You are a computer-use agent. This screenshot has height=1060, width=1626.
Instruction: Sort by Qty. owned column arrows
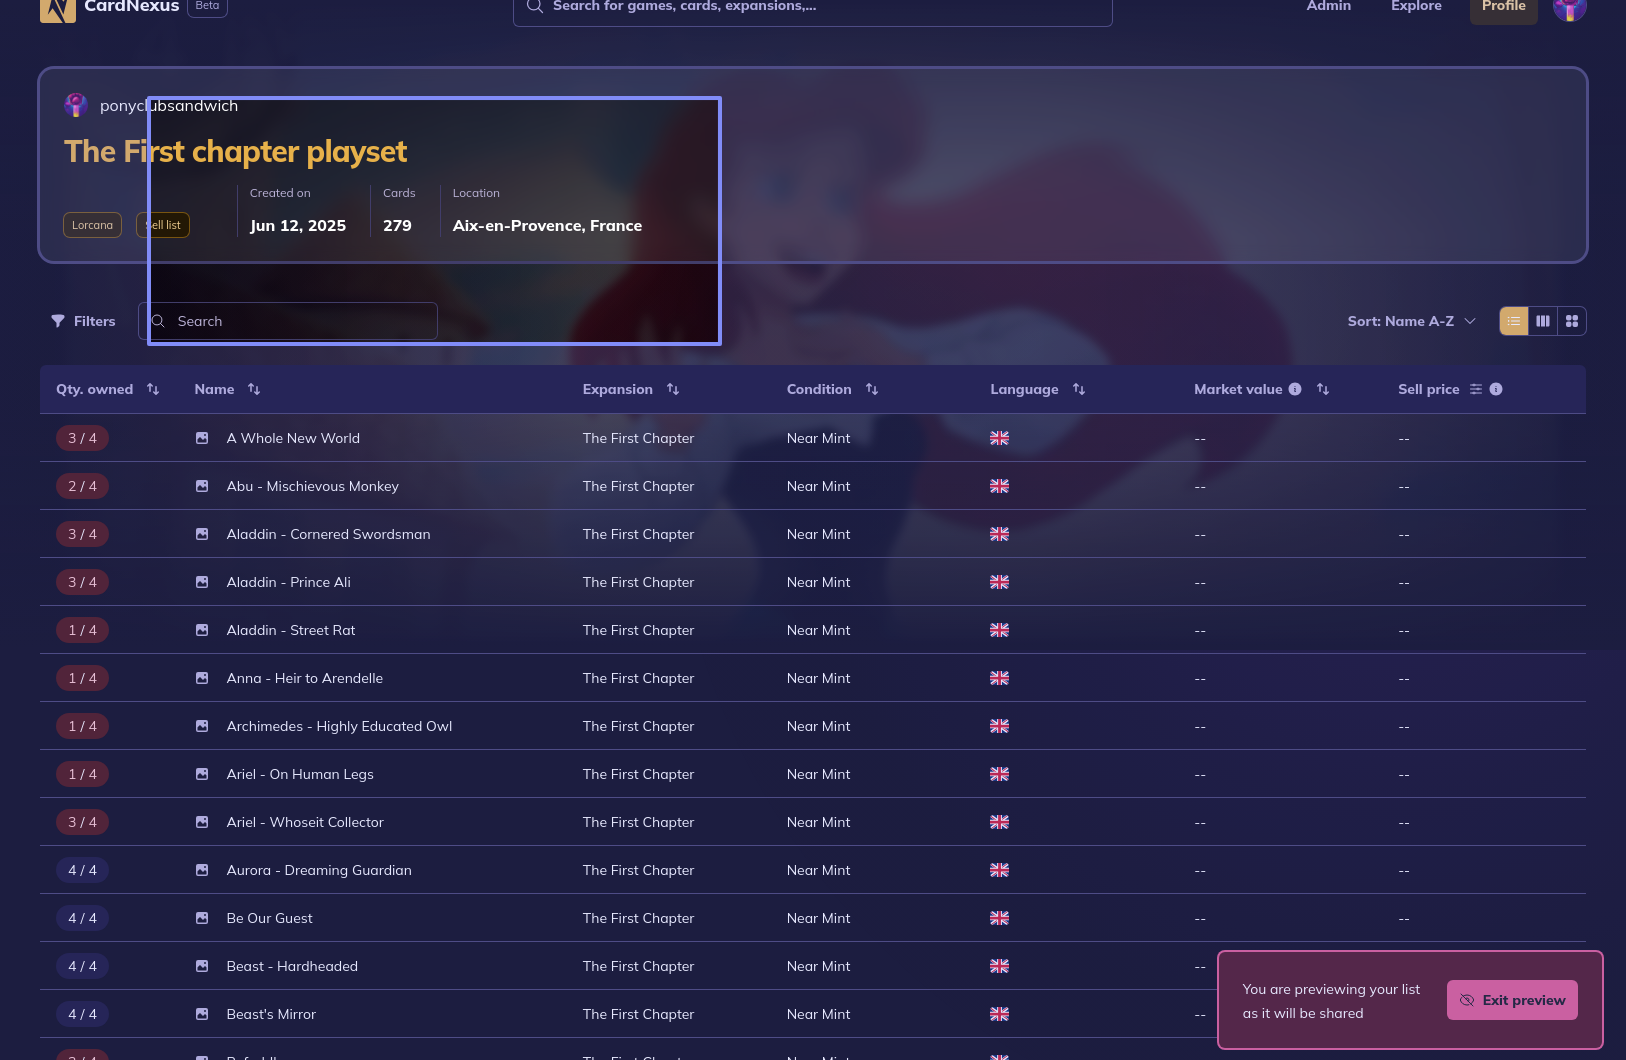(x=153, y=389)
